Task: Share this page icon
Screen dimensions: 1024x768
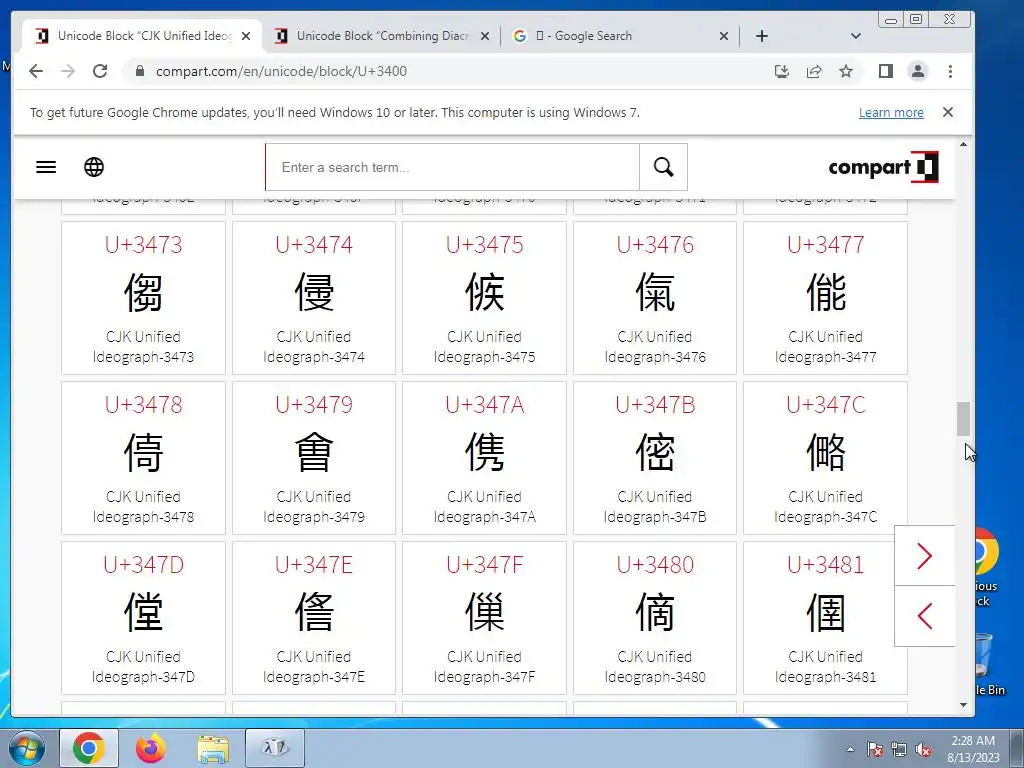Action: tap(814, 71)
